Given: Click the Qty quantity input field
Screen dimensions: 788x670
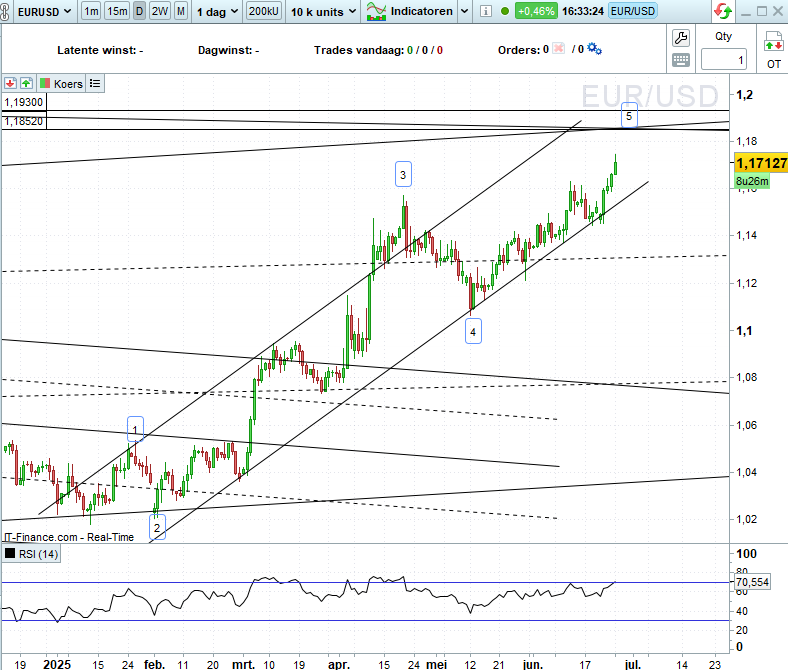Looking at the screenshot, I should click(724, 60).
